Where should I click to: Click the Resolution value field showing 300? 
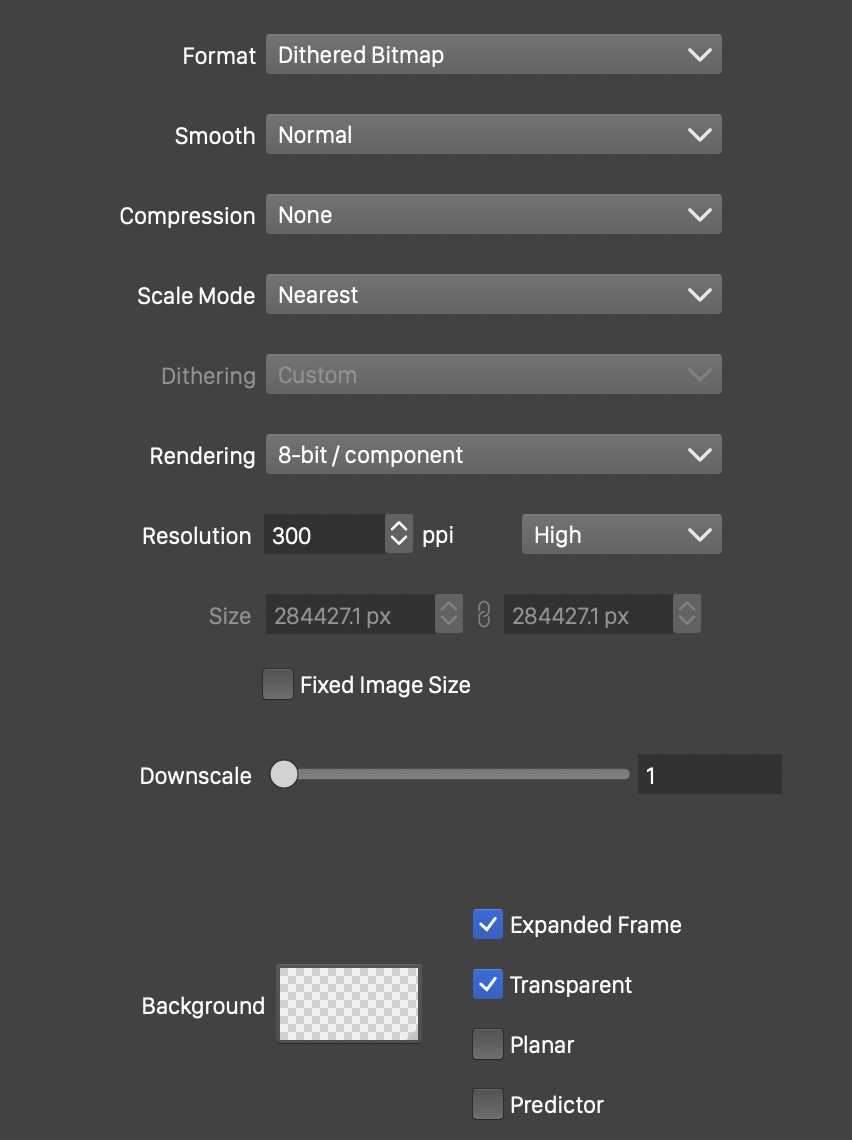(324, 535)
